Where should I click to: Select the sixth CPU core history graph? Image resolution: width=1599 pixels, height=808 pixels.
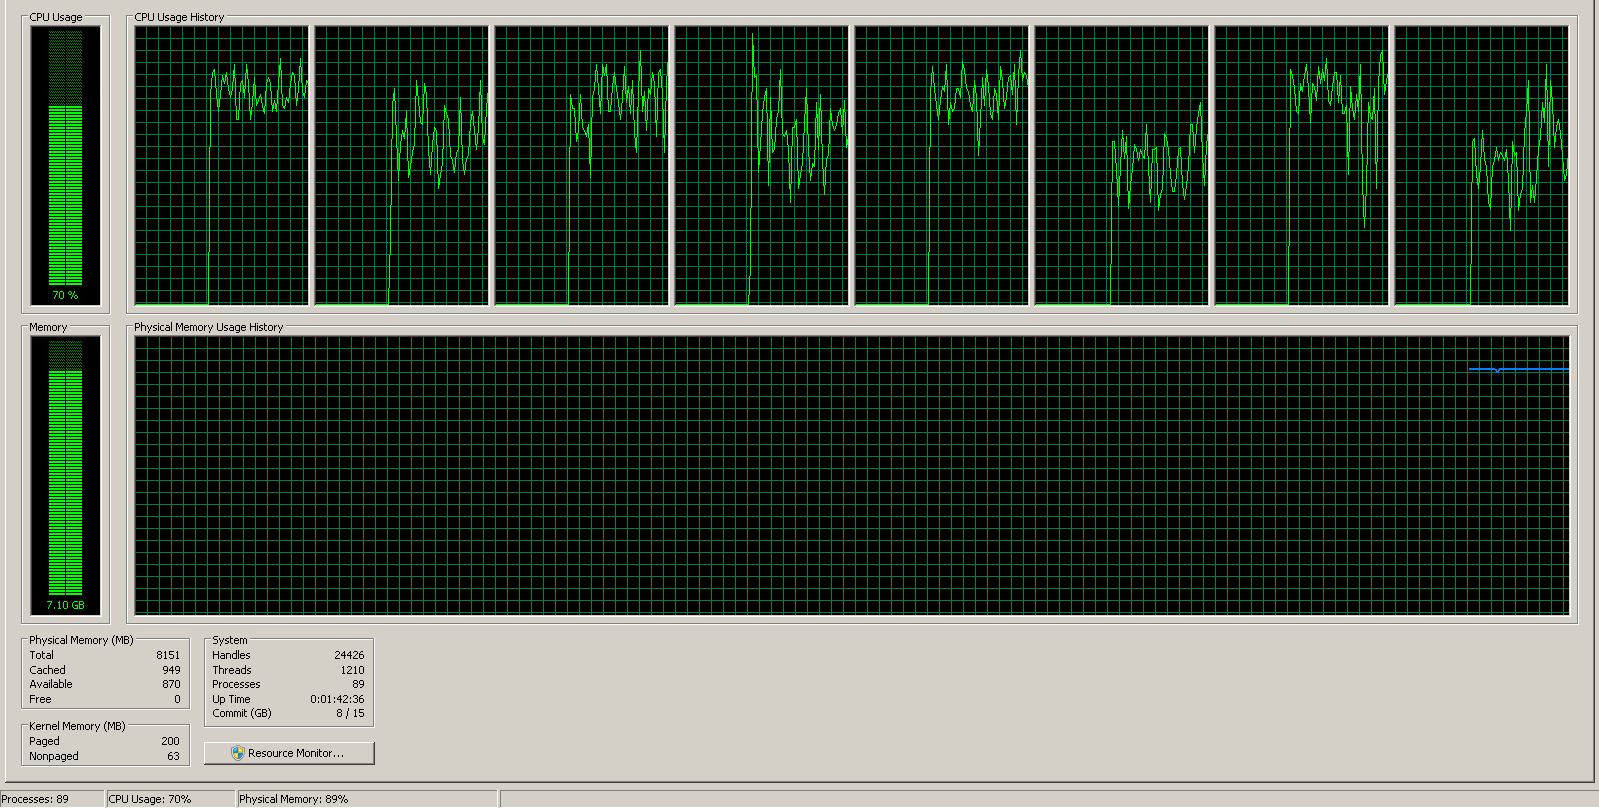[x=1121, y=165]
